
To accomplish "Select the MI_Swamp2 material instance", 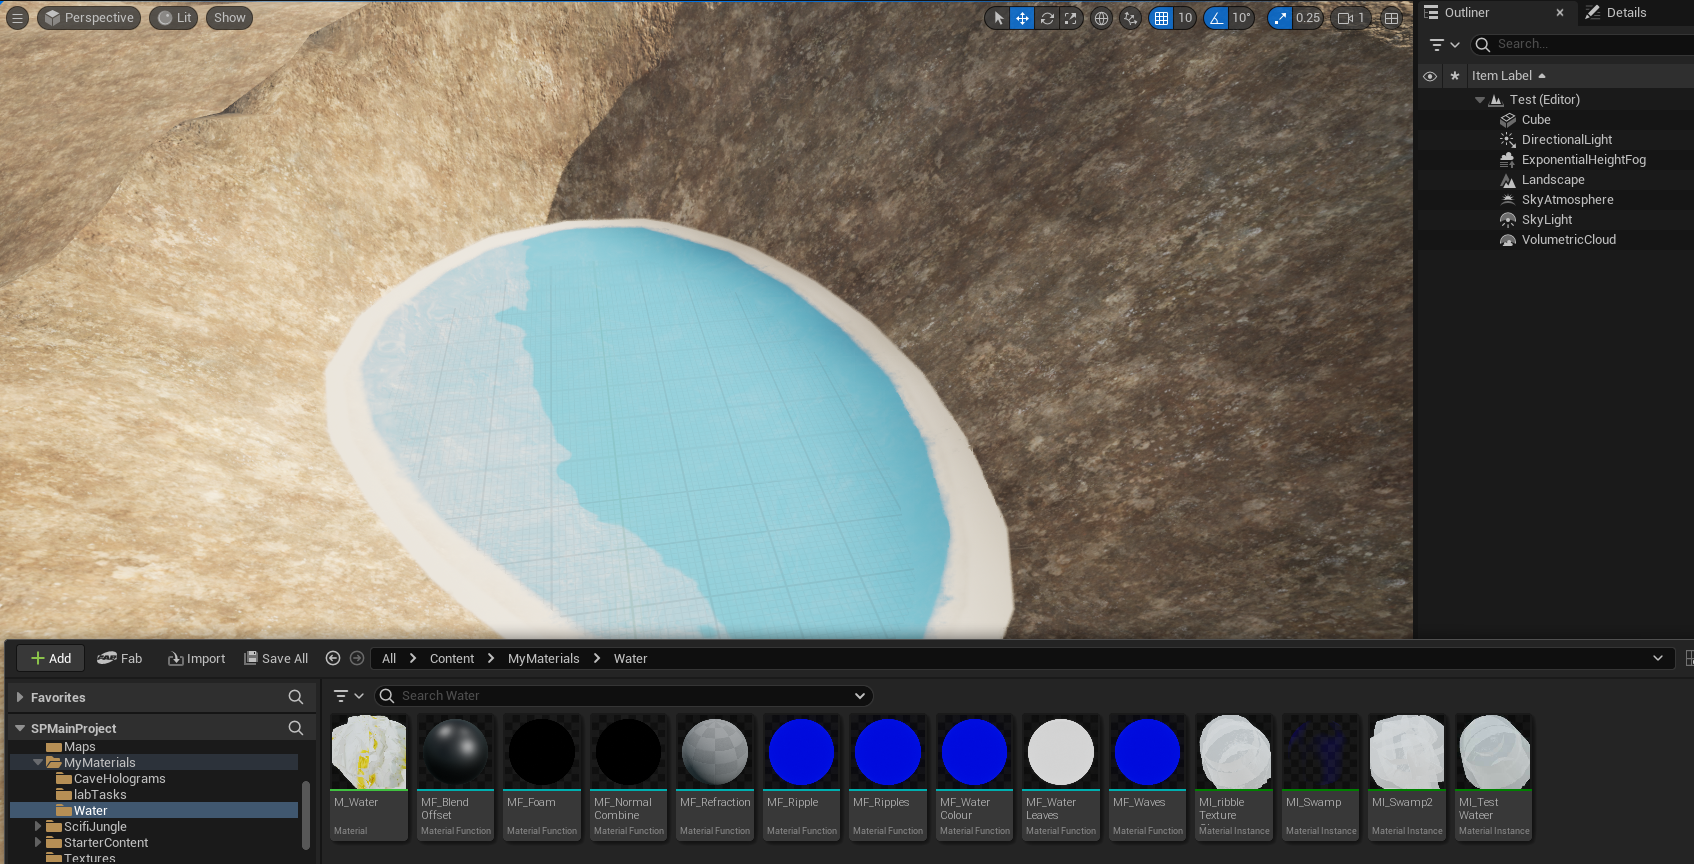I will pyautogui.click(x=1407, y=777).
